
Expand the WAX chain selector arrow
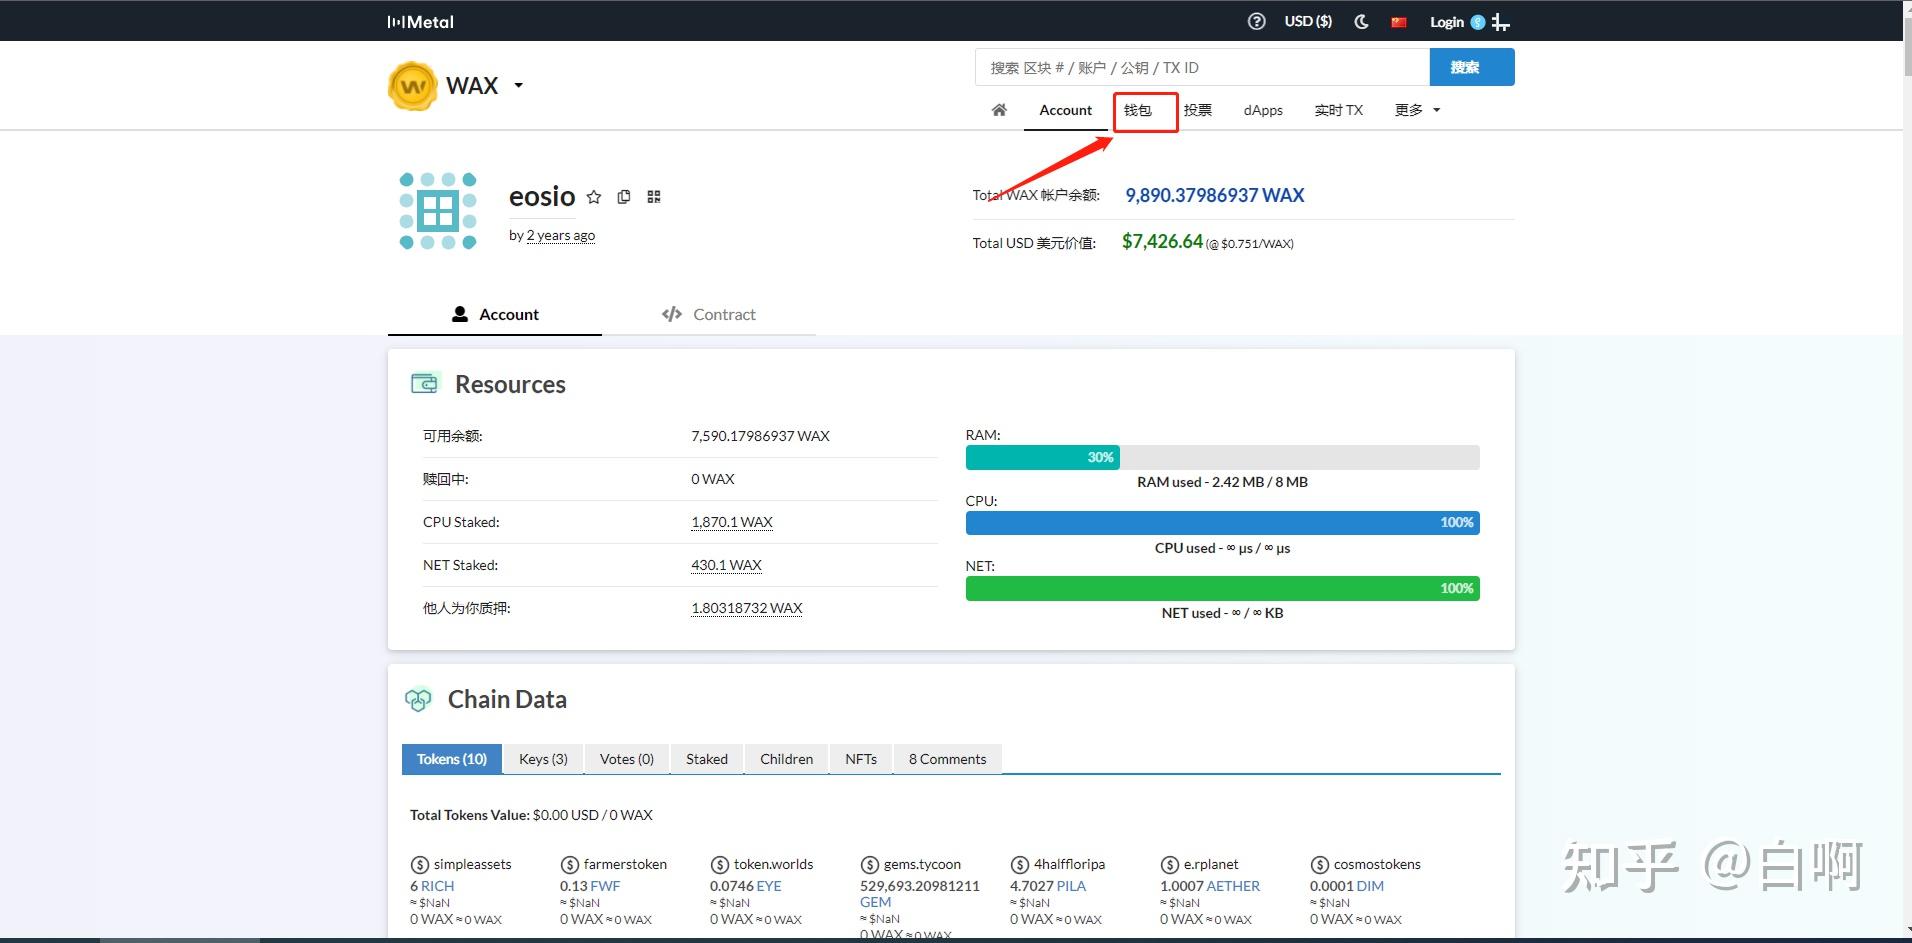518,85
